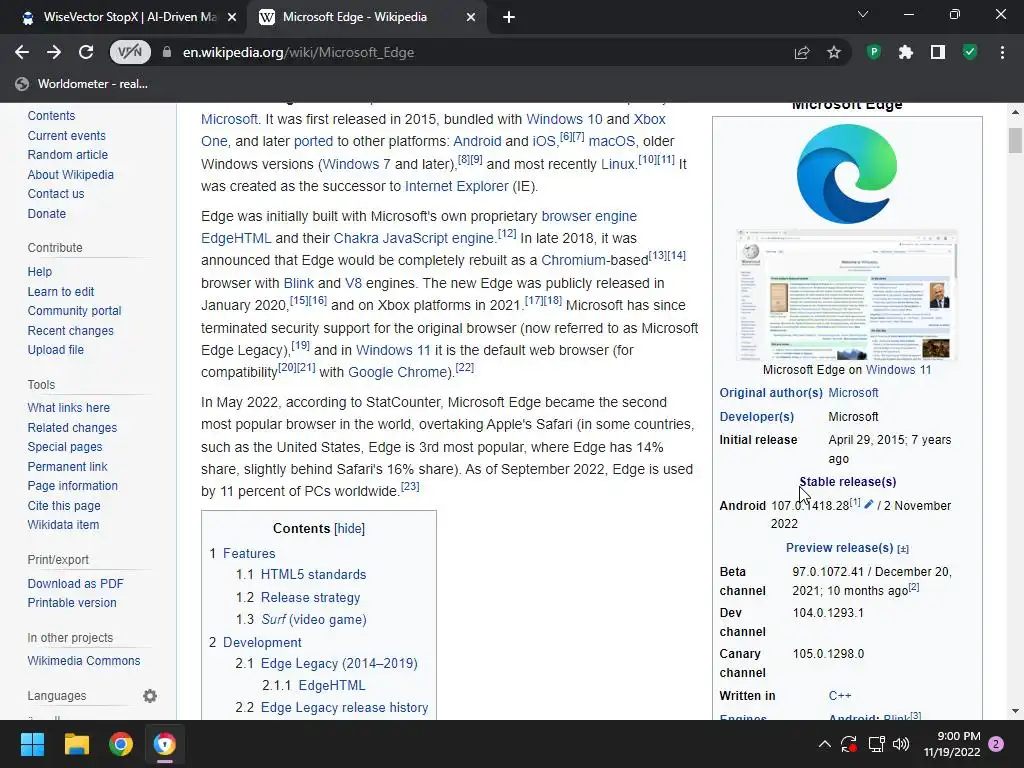The image size is (1024, 768).
Task: Open the tab search chevron
Action: [863, 14]
